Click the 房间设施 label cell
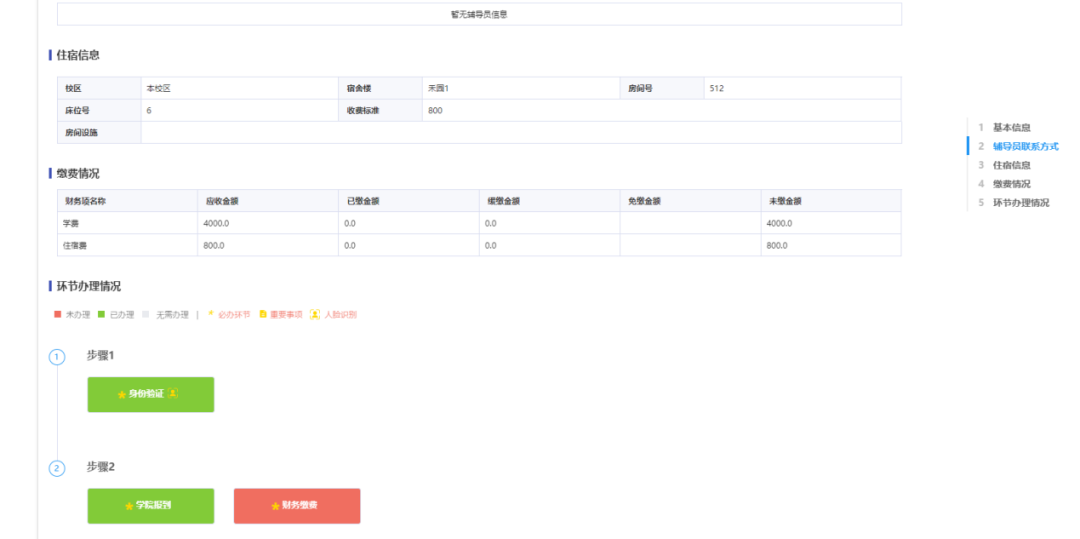This screenshot has height=539, width=1080. point(99,132)
